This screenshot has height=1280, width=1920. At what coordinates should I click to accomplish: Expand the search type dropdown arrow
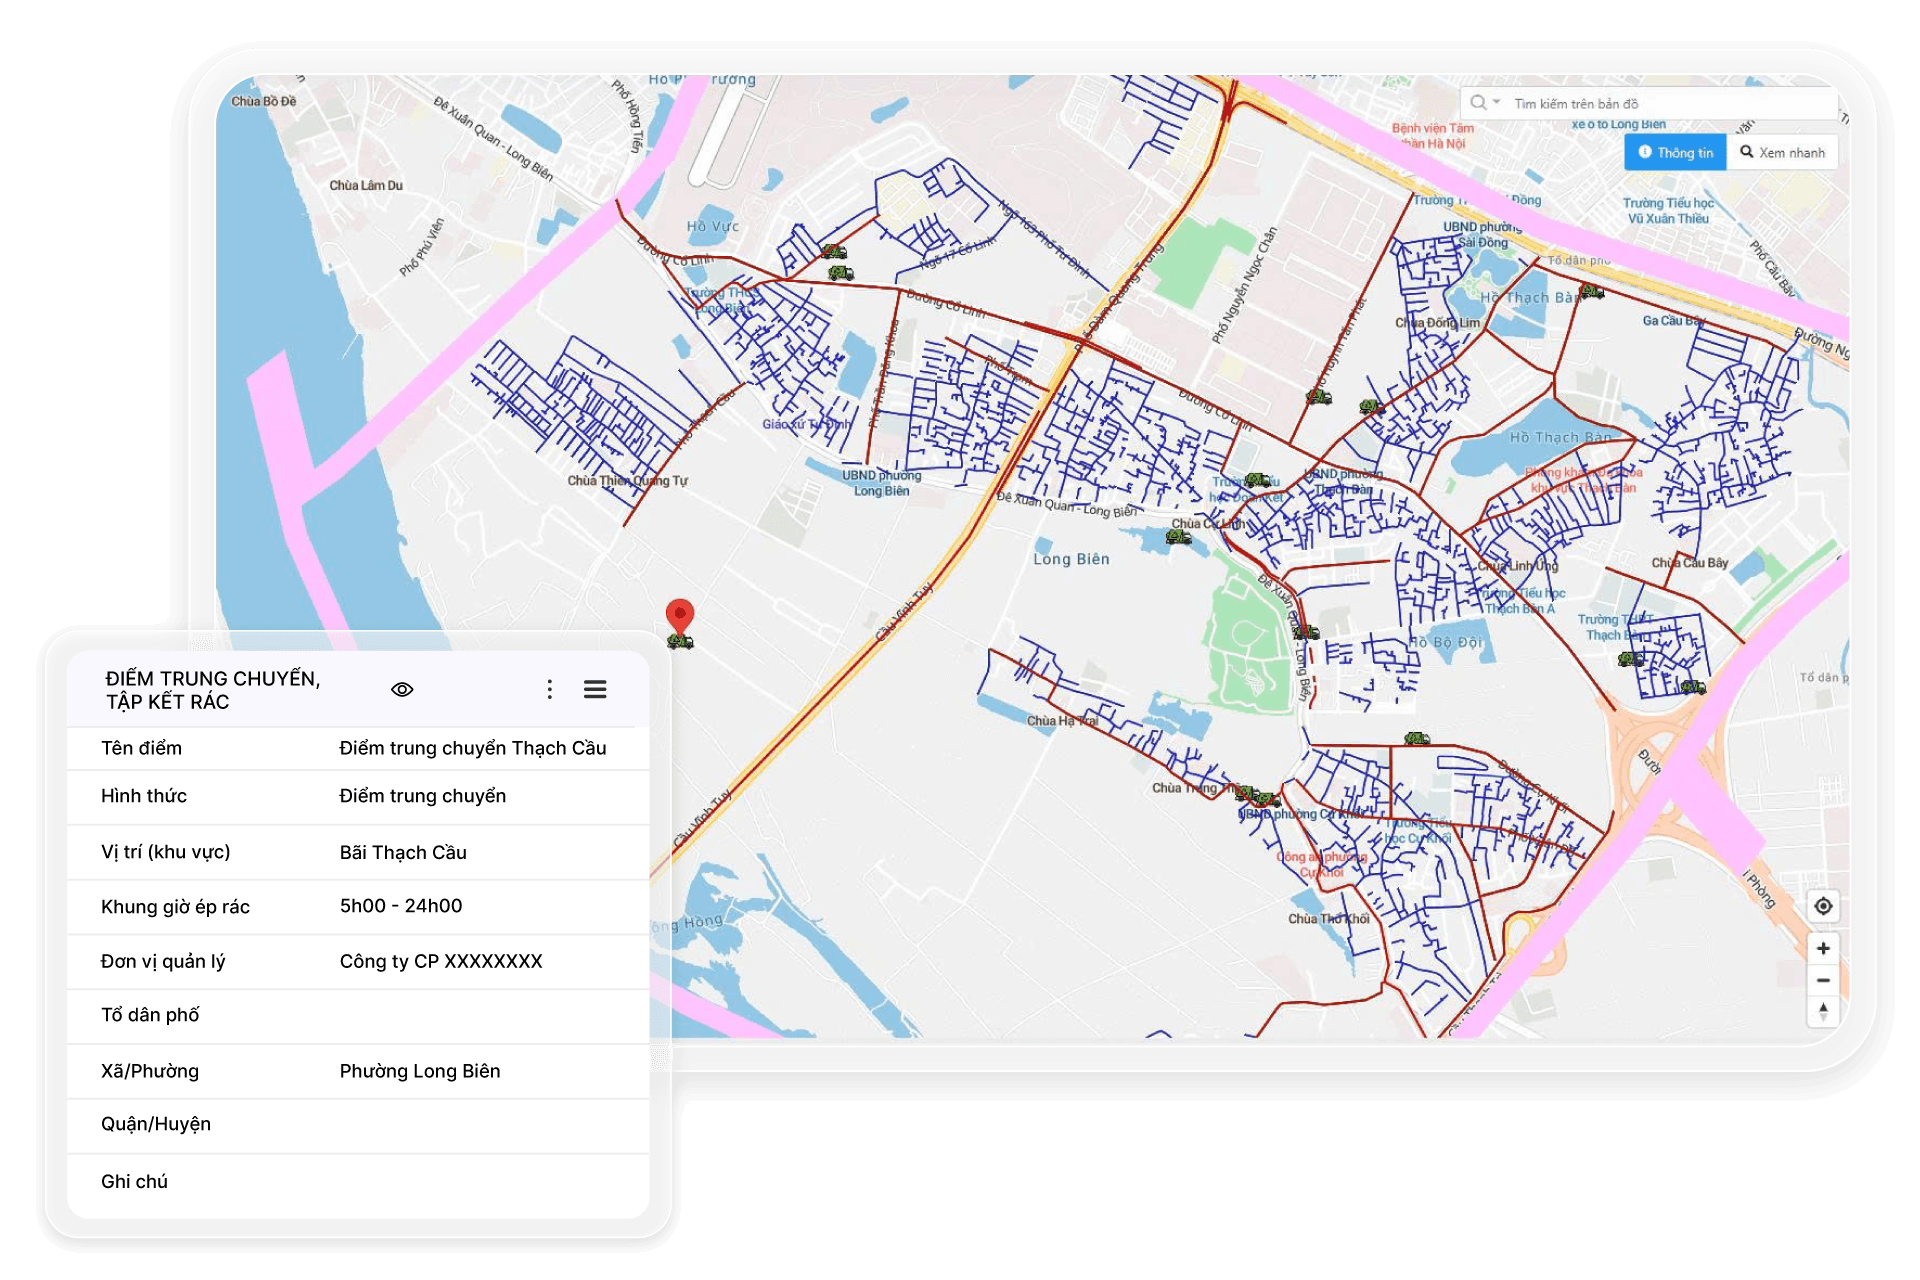[1497, 102]
